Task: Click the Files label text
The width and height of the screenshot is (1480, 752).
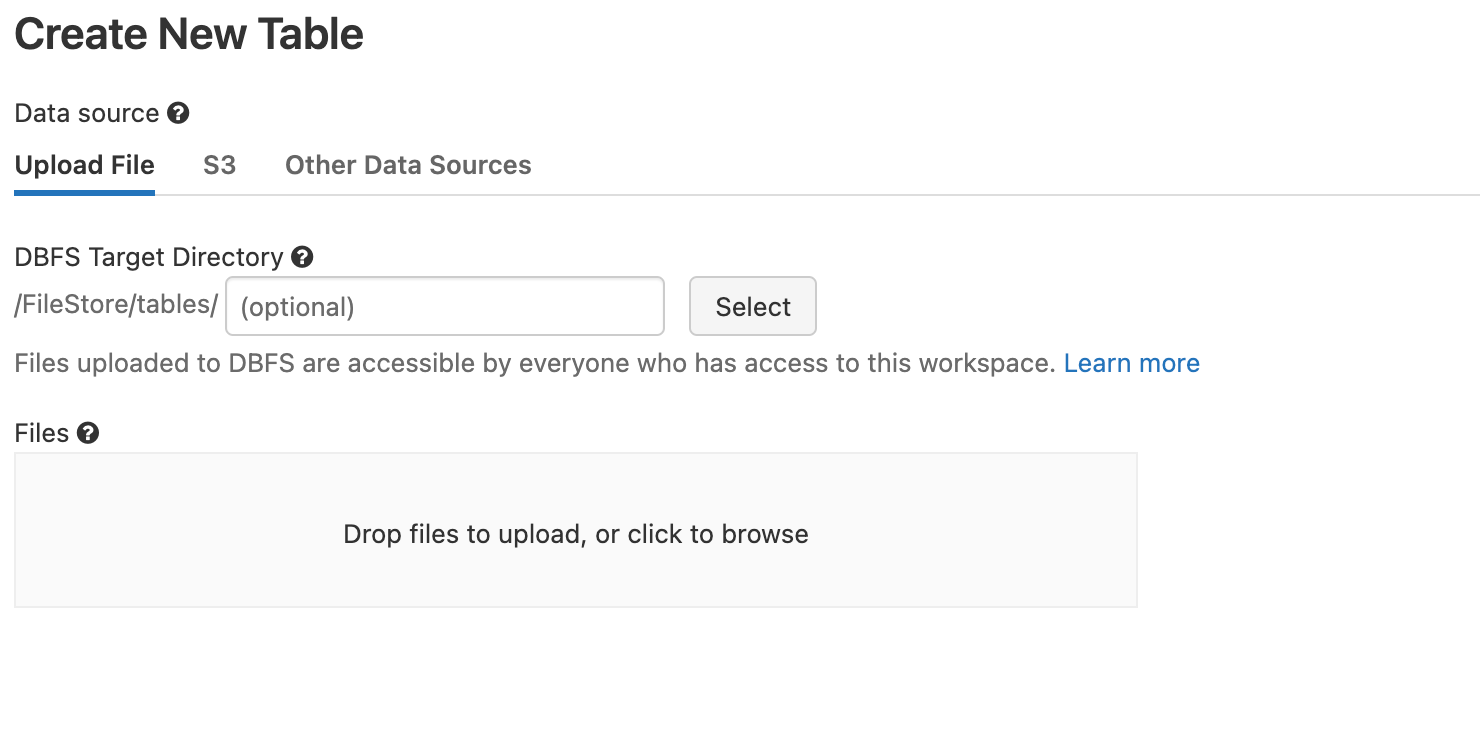Action: pyautogui.click(x=42, y=433)
